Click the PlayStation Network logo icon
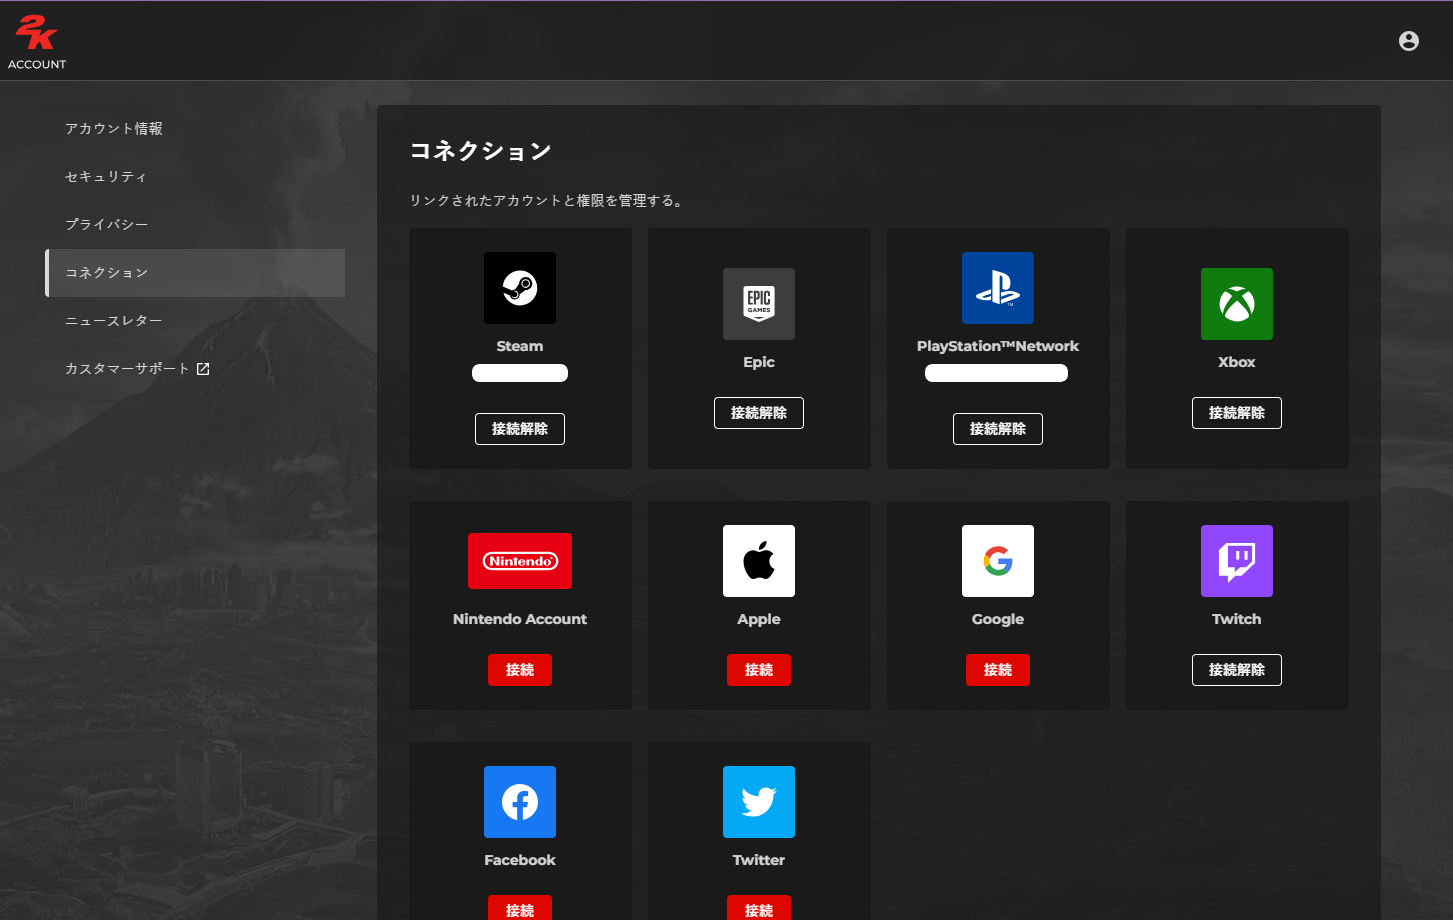 pyautogui.click(x=998, y=288)
